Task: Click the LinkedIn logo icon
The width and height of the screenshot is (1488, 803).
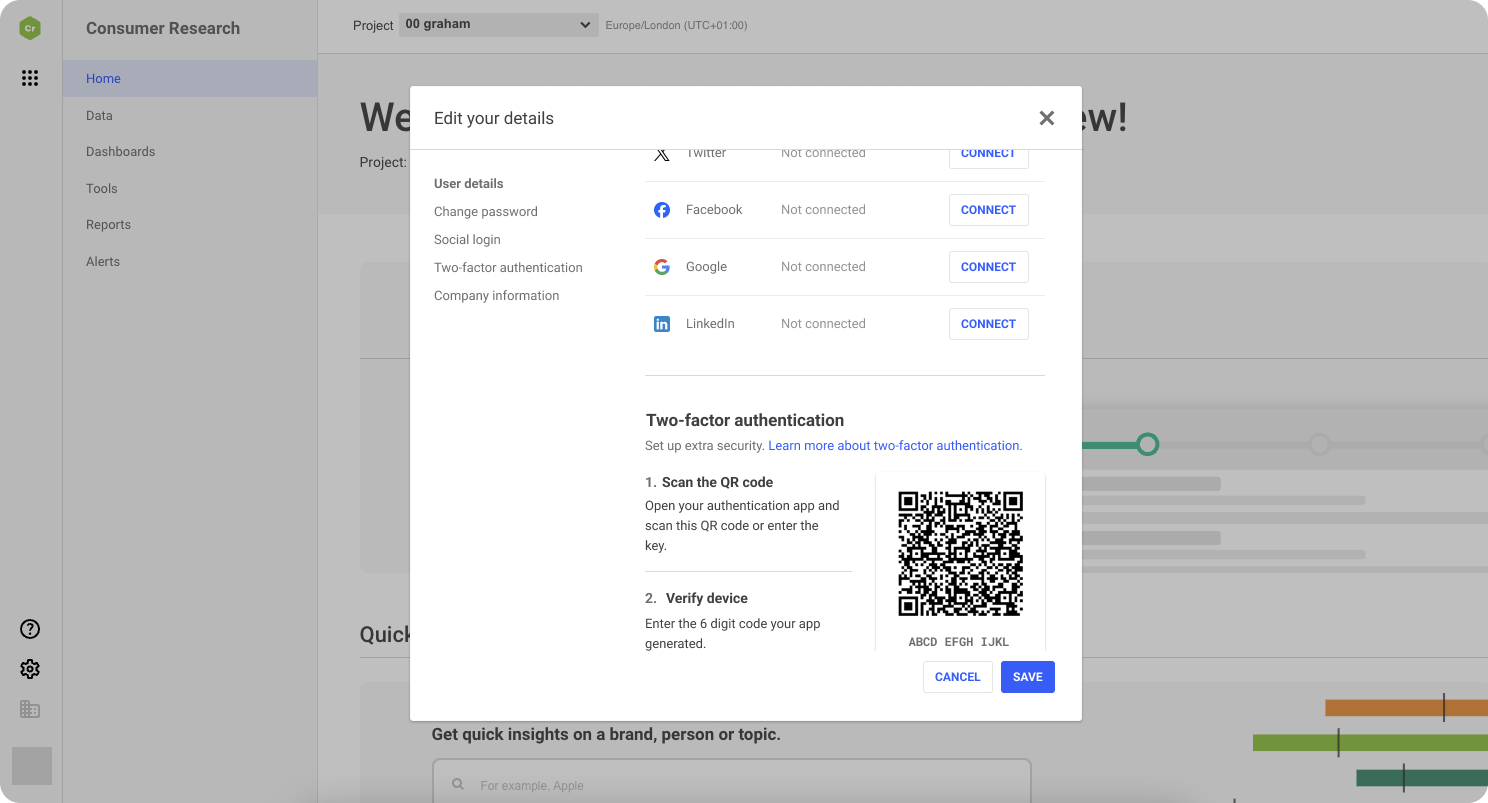Action: coord(662,324)
